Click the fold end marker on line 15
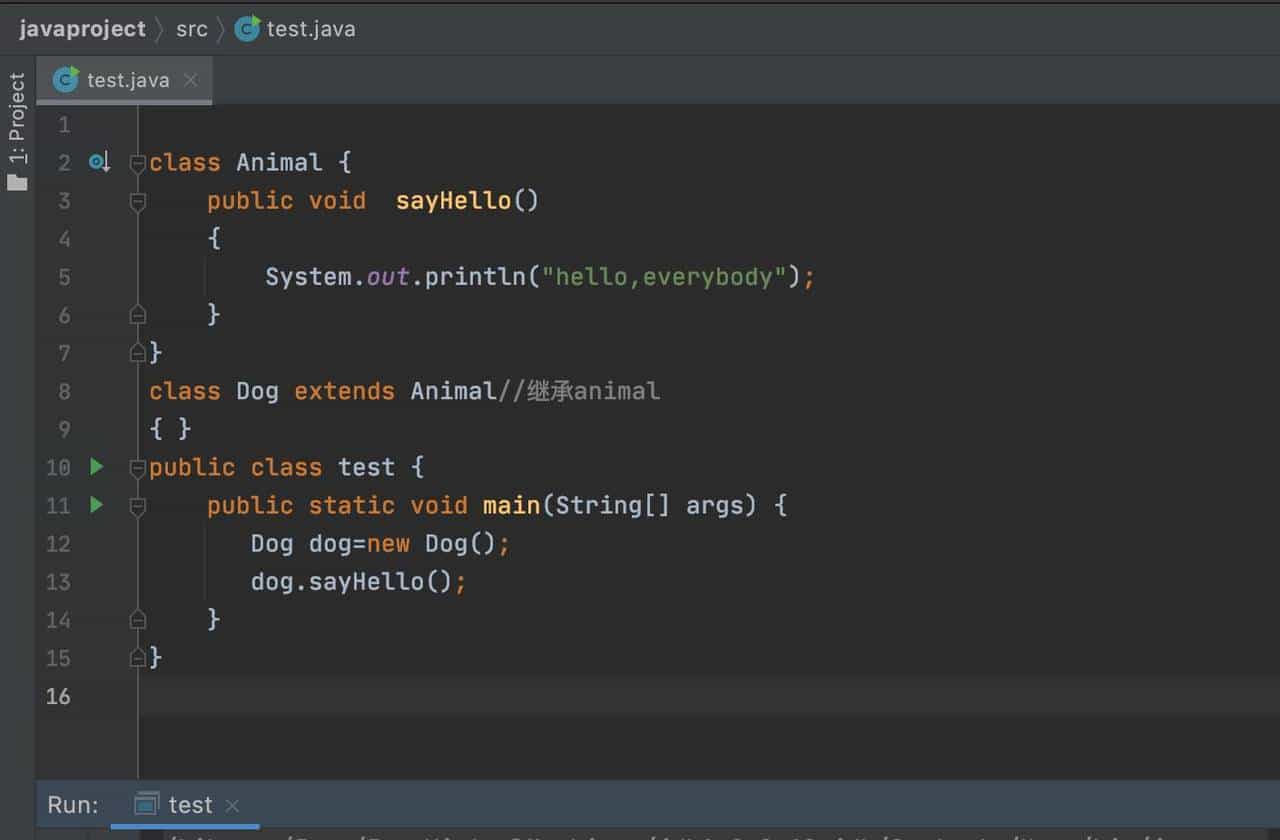1280x840 pixels. (x=138, y=658)
